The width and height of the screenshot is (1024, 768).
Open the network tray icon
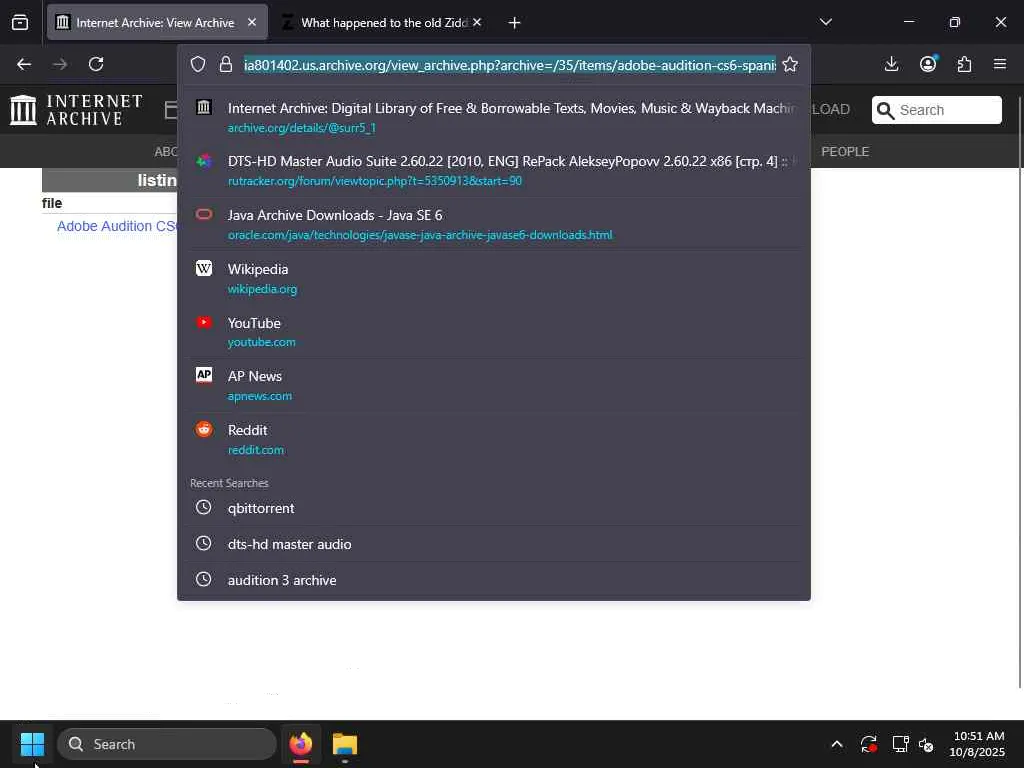click(x=901, y=744)
